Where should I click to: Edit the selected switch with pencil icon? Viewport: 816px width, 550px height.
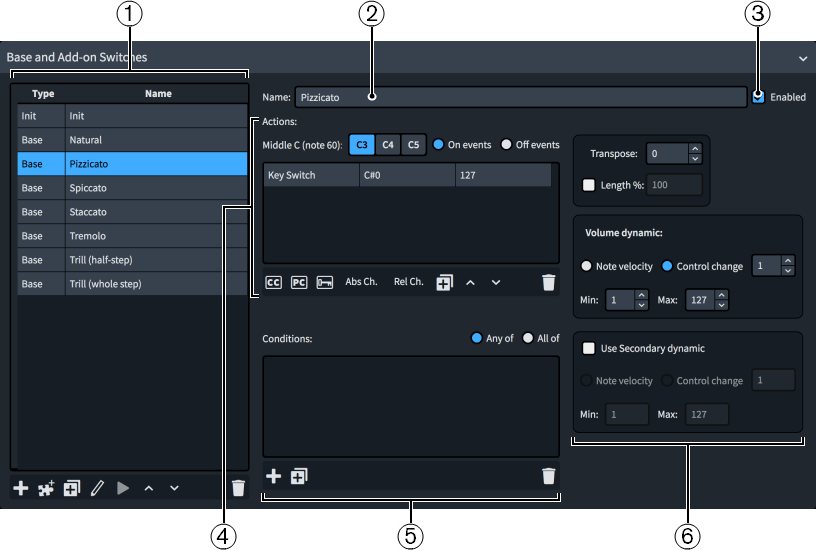coord(97,488)
